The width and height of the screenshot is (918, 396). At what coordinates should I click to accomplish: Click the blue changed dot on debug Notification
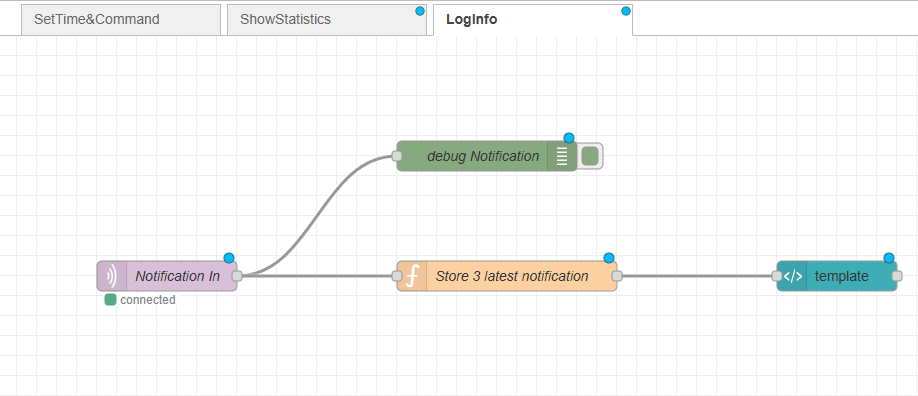click(569, 138)
